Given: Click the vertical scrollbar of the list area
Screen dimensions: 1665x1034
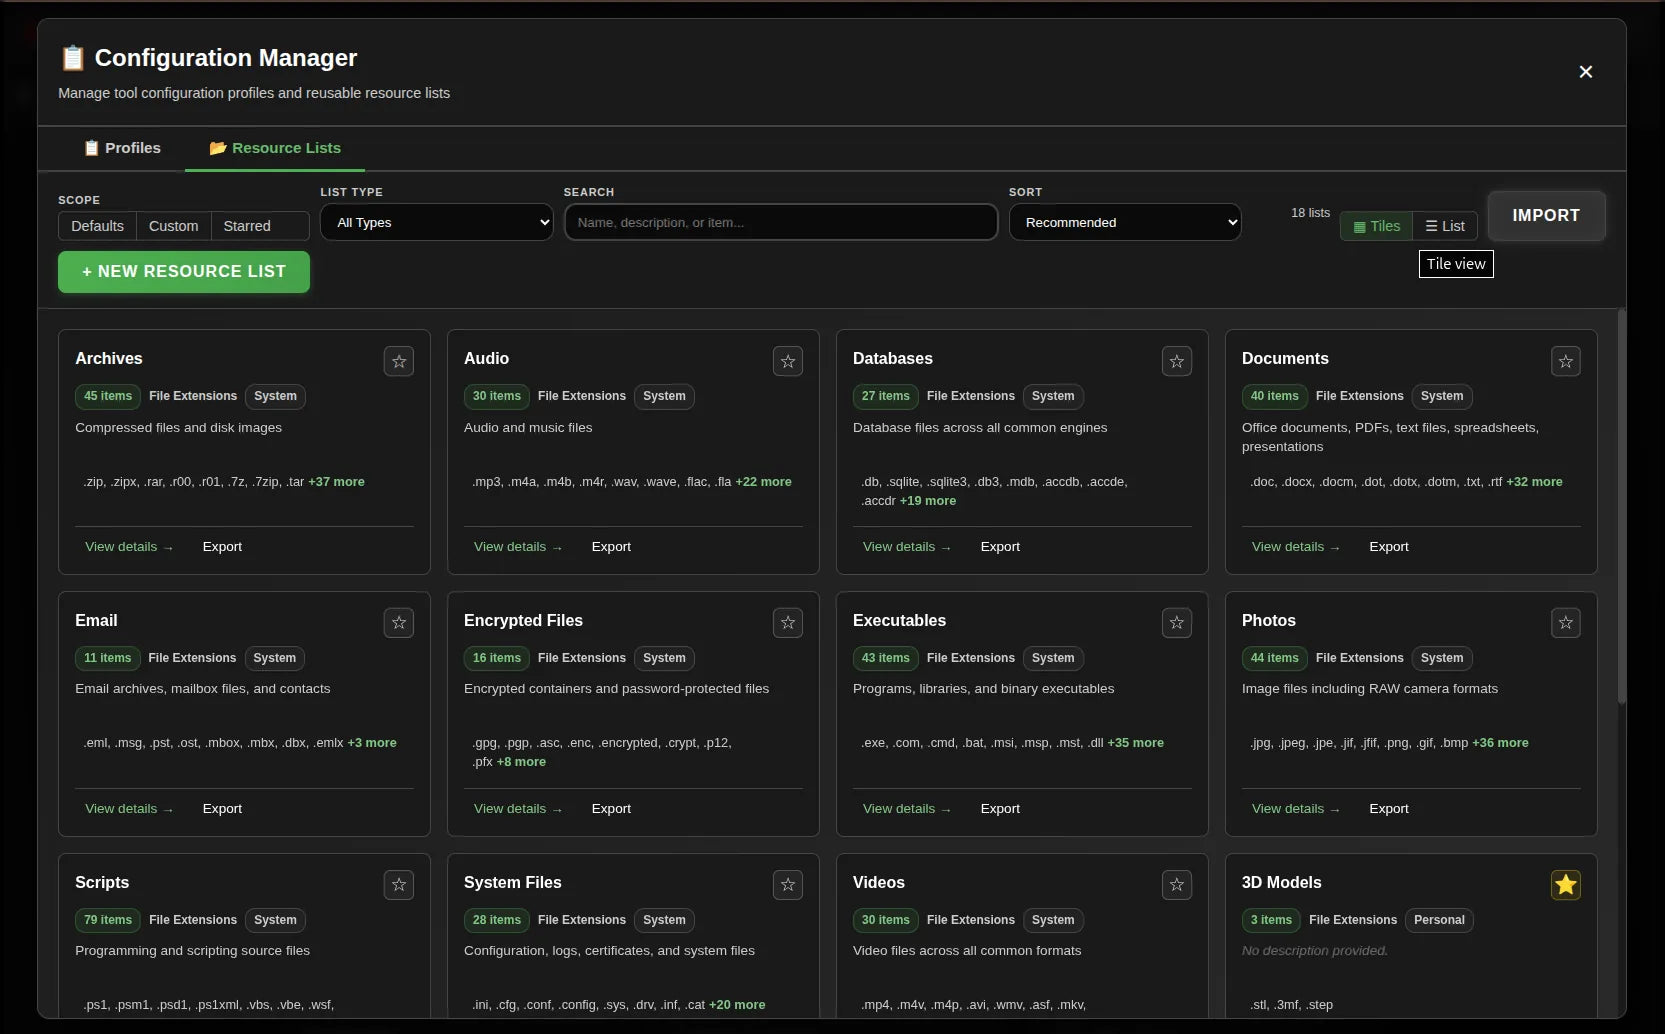Looking at the screenshot, I should (1621, 508).
